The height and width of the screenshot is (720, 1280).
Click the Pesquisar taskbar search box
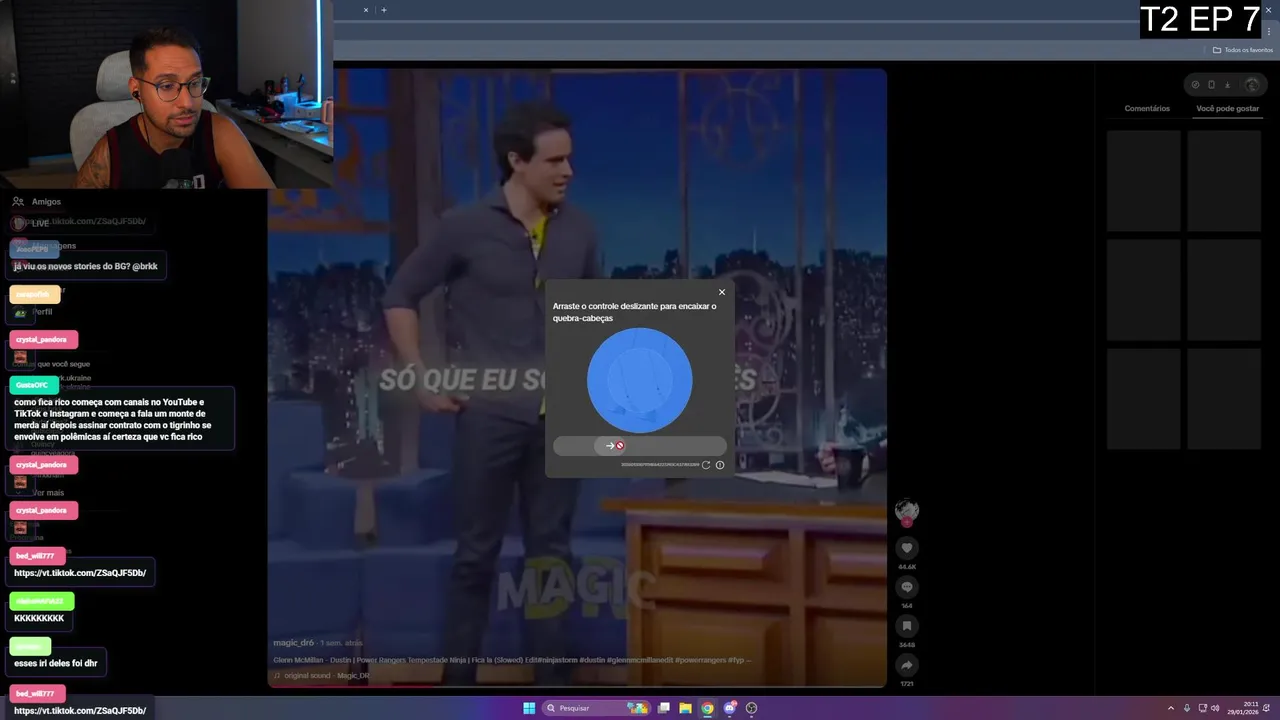tap(597, 708)
